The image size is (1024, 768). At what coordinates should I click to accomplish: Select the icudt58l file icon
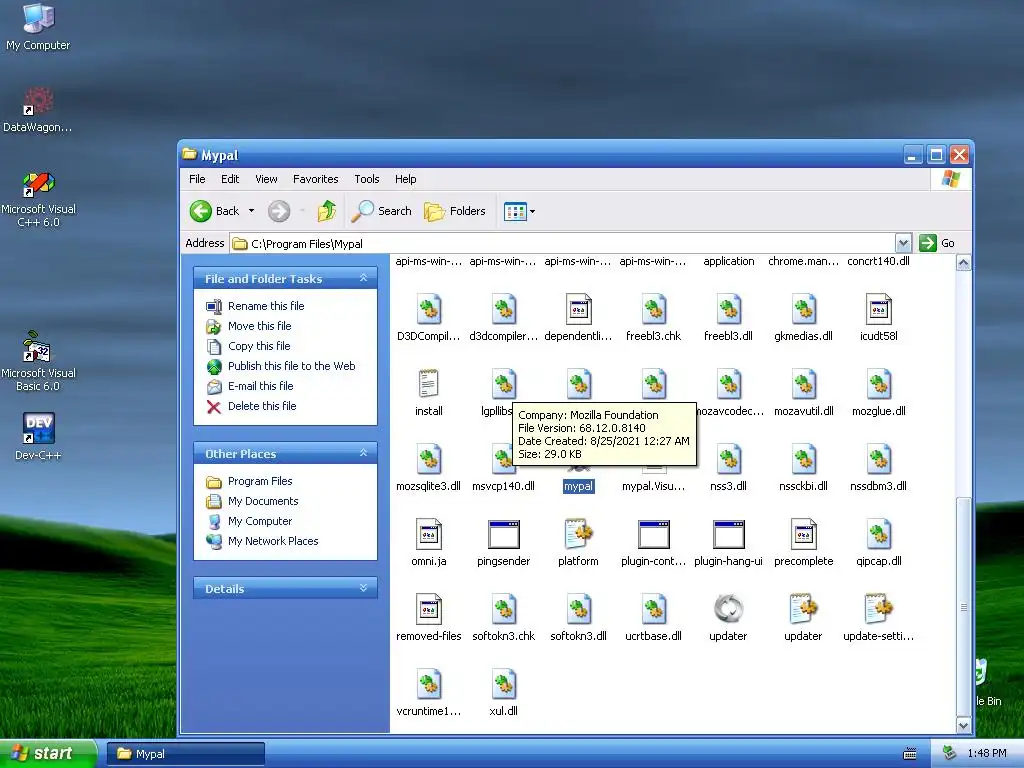point(878,309)
